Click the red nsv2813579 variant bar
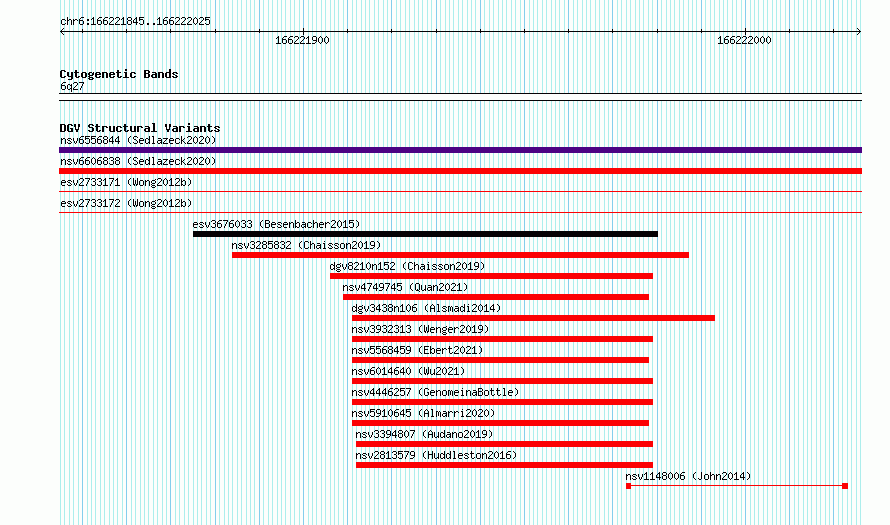890x525 pixels. point(505,465)
